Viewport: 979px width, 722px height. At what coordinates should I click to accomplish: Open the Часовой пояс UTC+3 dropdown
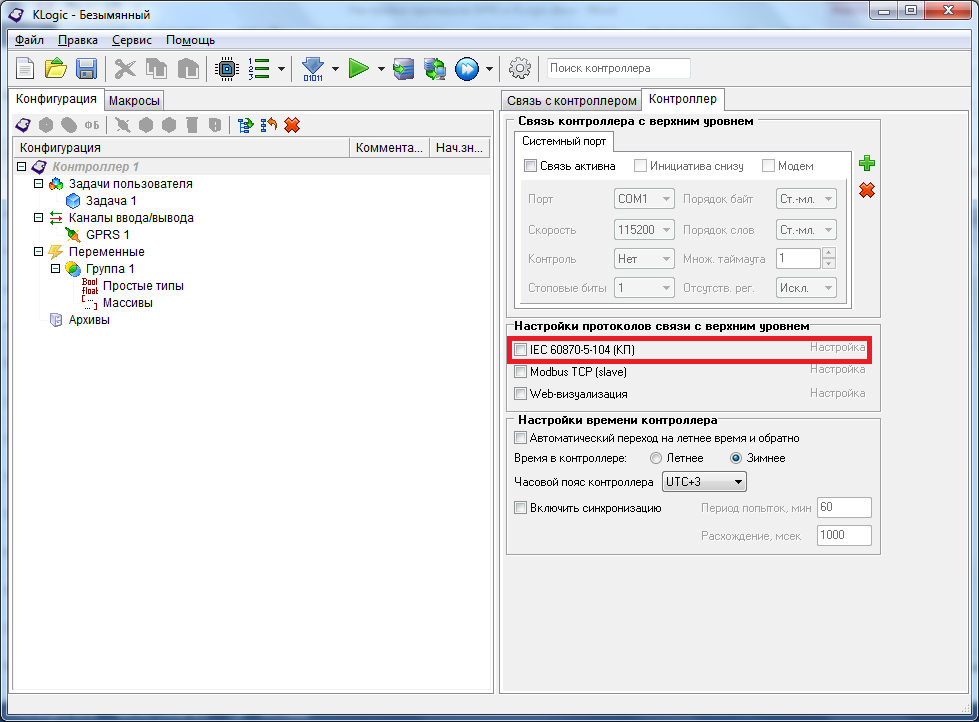point(704,482)
